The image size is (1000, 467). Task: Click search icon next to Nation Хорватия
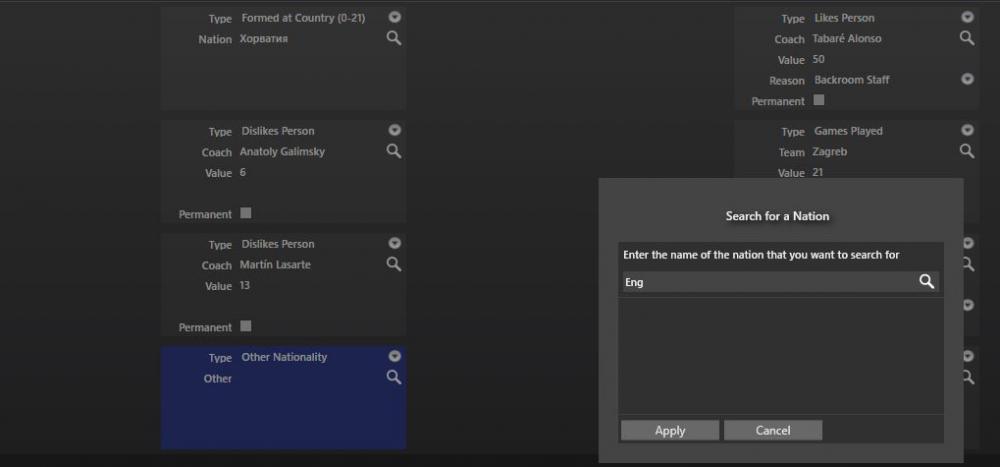(x=394, y=38)
